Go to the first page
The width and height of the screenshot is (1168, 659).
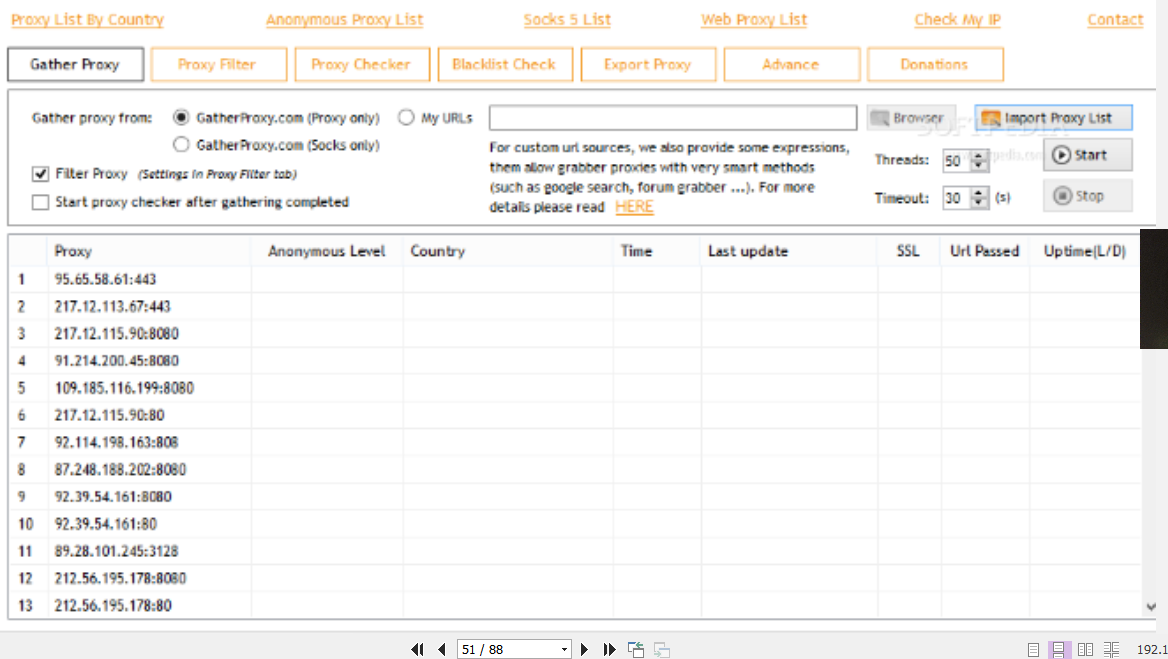[418, 650]
